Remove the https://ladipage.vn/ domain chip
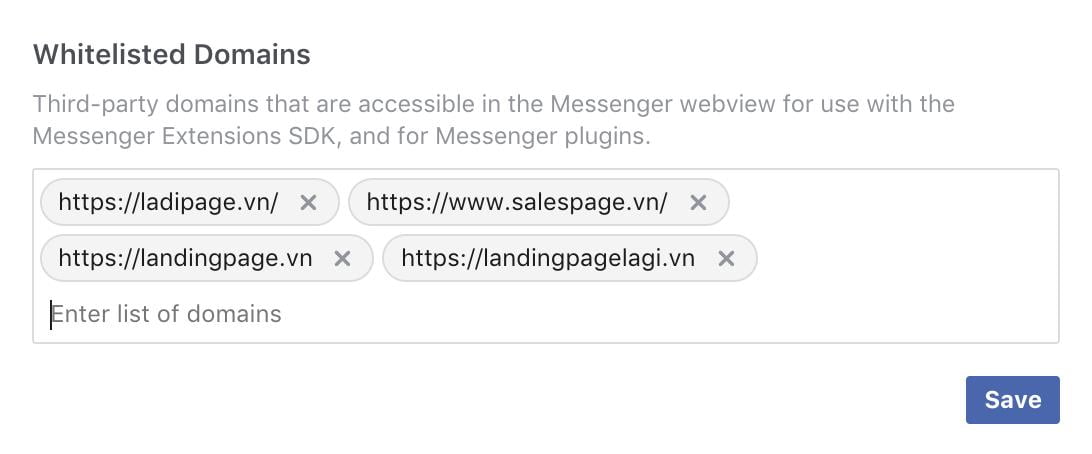 pyautogui.click(x=308, y=203)
